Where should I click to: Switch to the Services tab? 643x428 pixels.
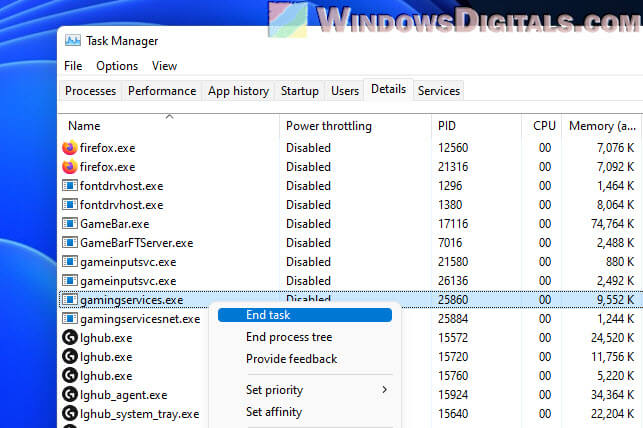(x=439, y=91)
